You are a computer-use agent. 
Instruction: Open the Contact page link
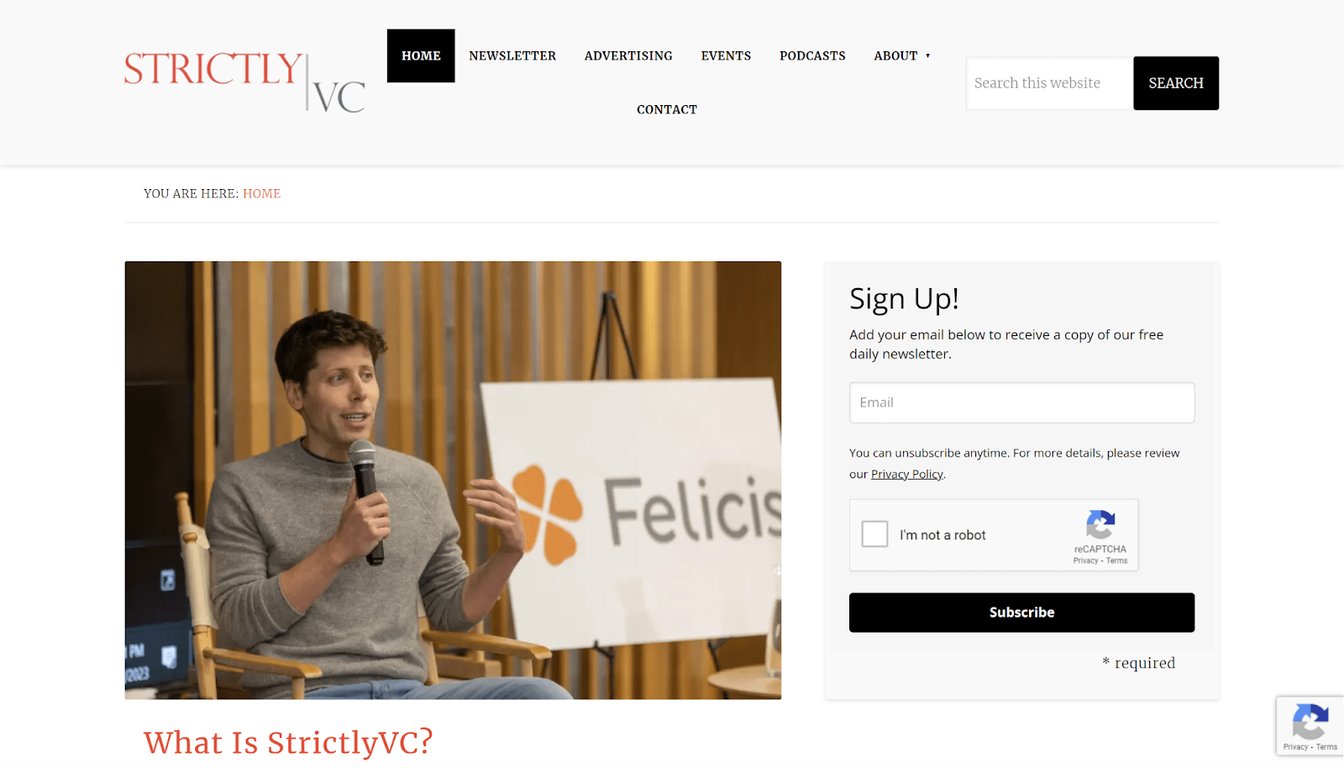click(x=667, y=110)
